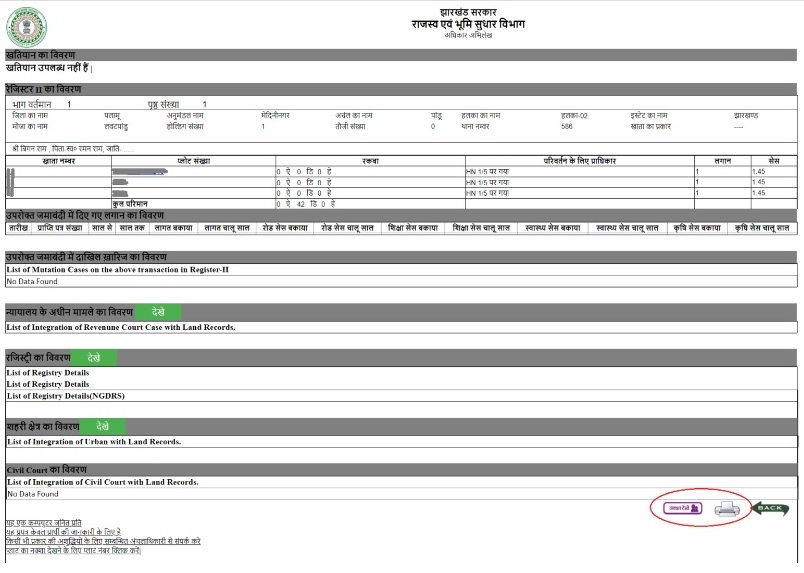The height and width of the screenshot is (573, 804).
Task: Click 'पृष्ठ संख्या' label
Action: pos(163,104)
